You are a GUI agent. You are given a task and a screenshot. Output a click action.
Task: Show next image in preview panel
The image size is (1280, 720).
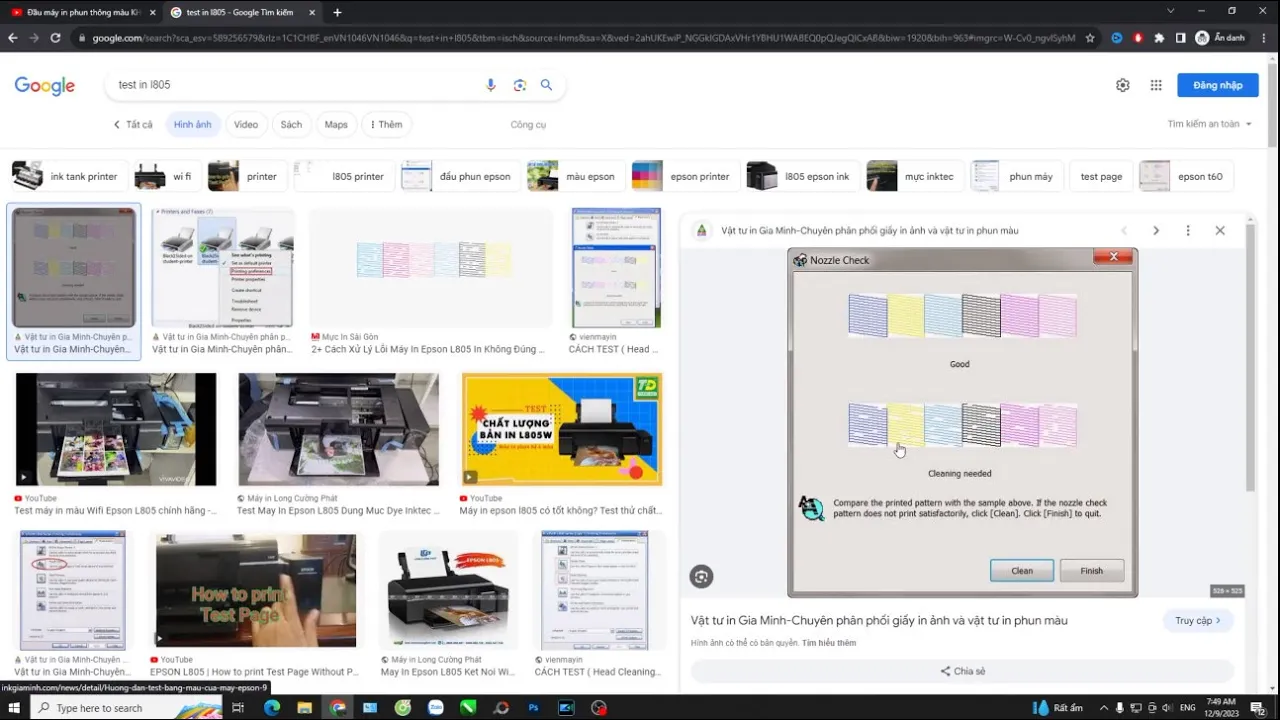click(1155, 230)
